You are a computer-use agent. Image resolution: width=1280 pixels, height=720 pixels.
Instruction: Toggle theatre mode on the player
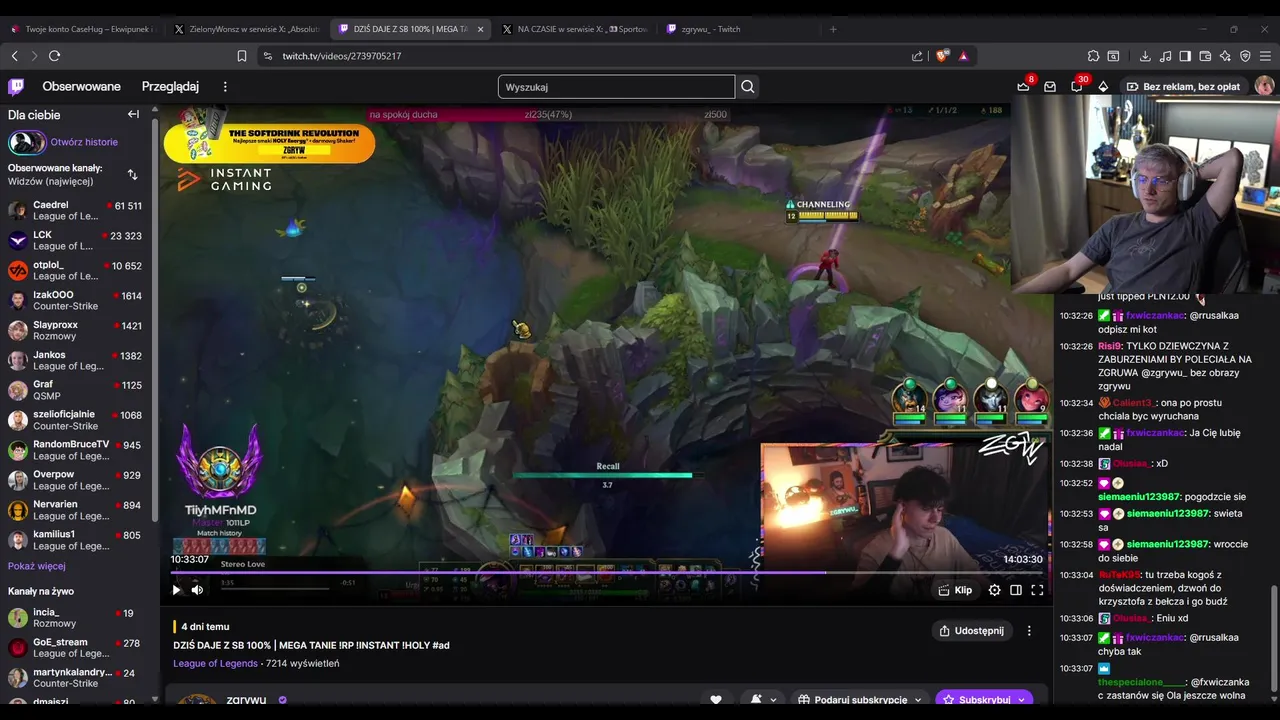(1016, 590)
